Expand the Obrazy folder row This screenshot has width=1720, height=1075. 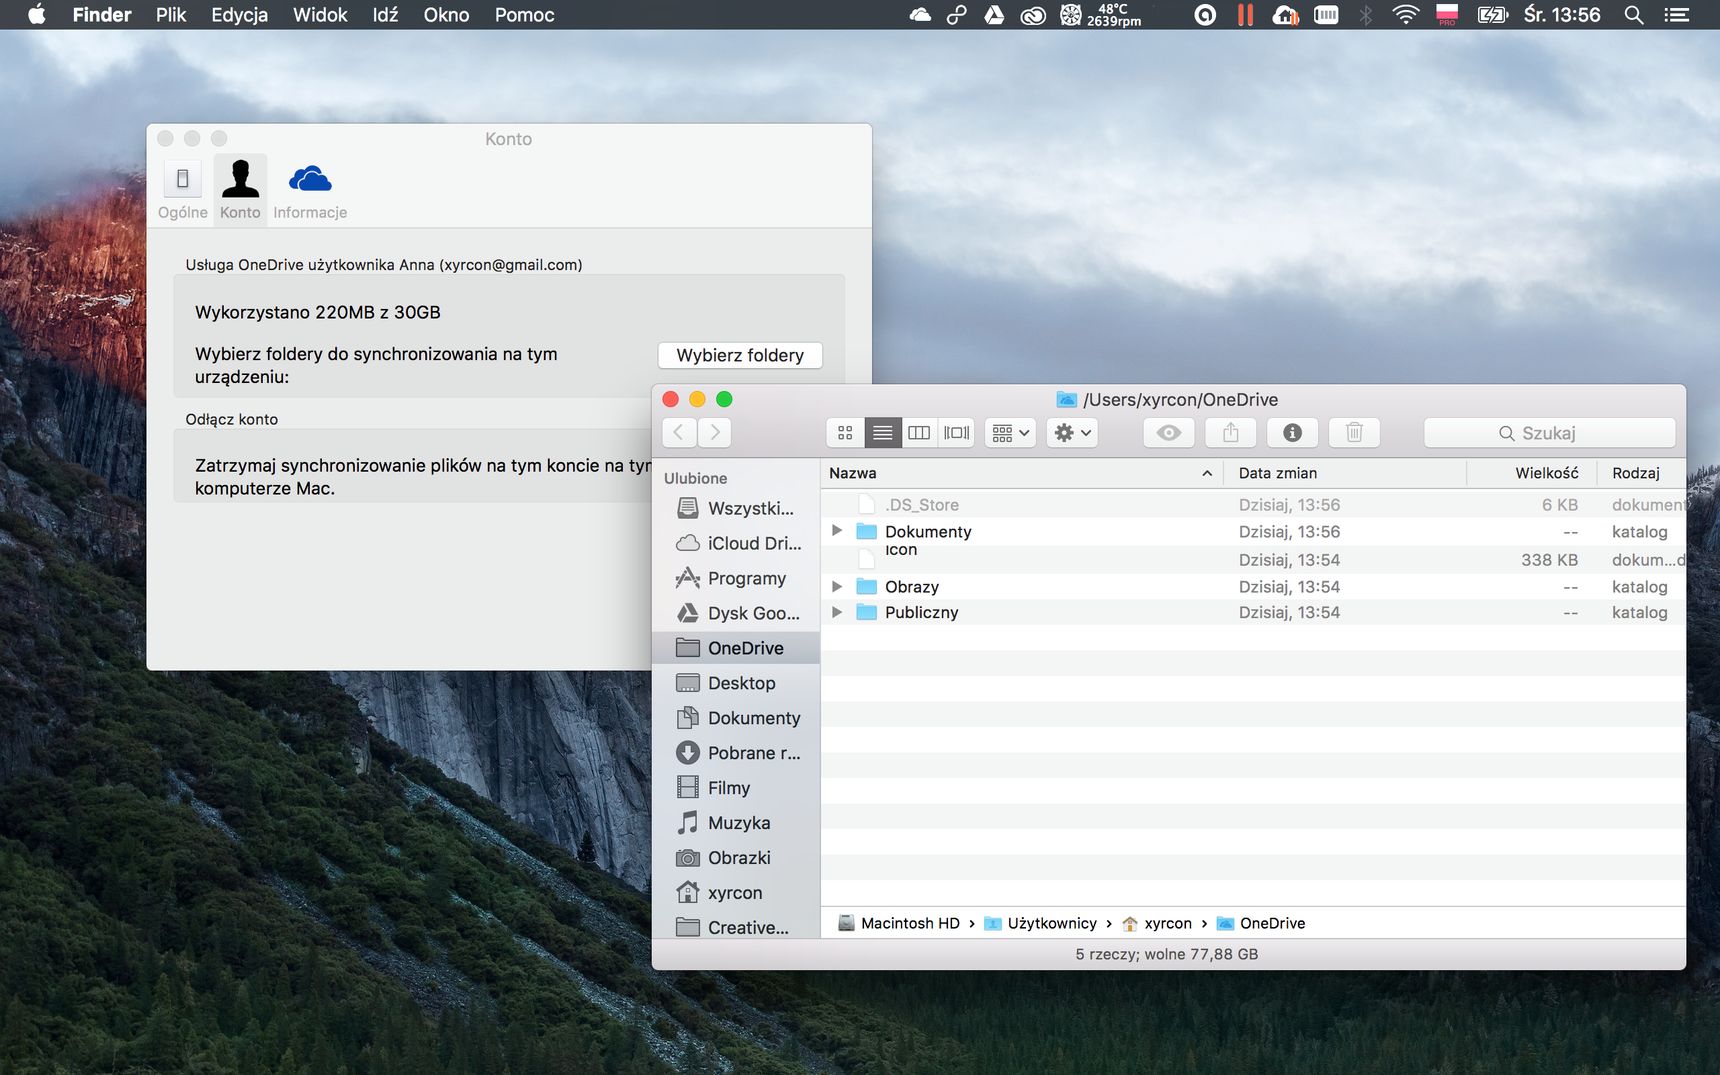point(837,586)
